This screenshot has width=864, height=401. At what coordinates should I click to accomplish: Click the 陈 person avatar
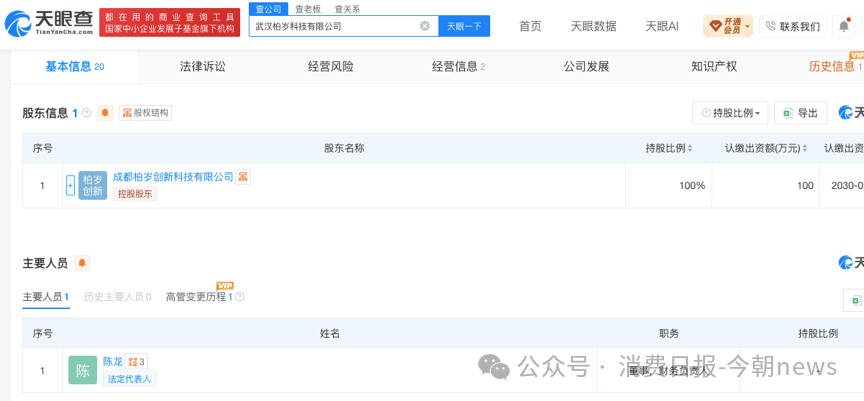83,370
